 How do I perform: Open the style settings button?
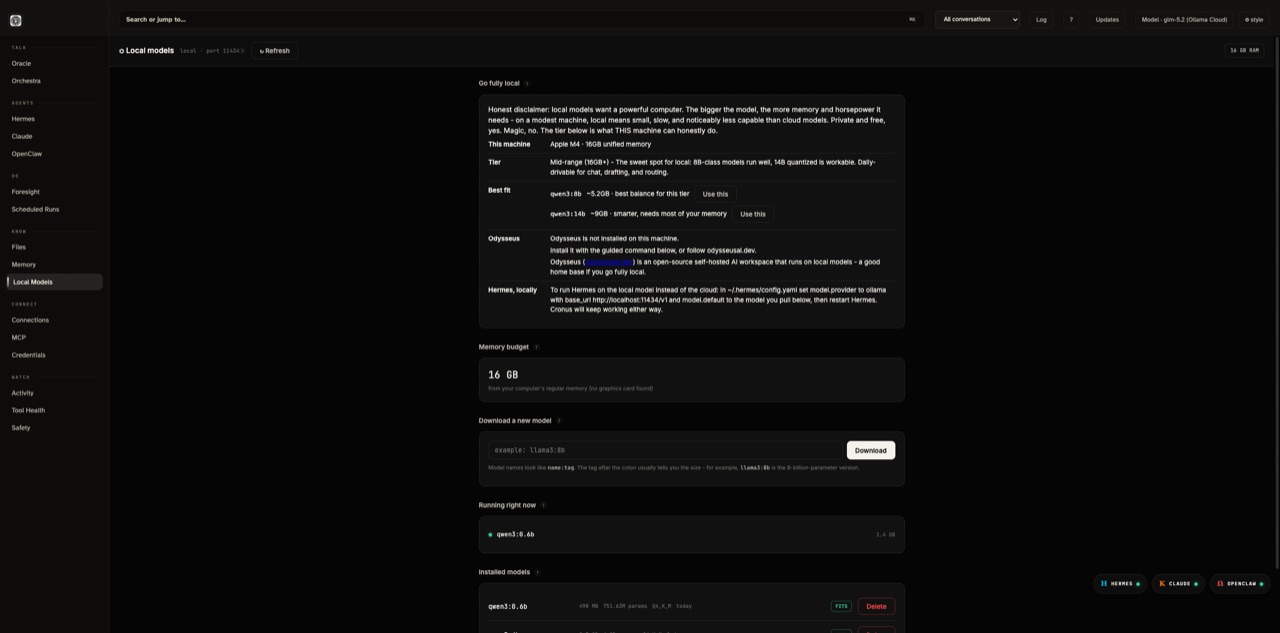point(1254,19)
